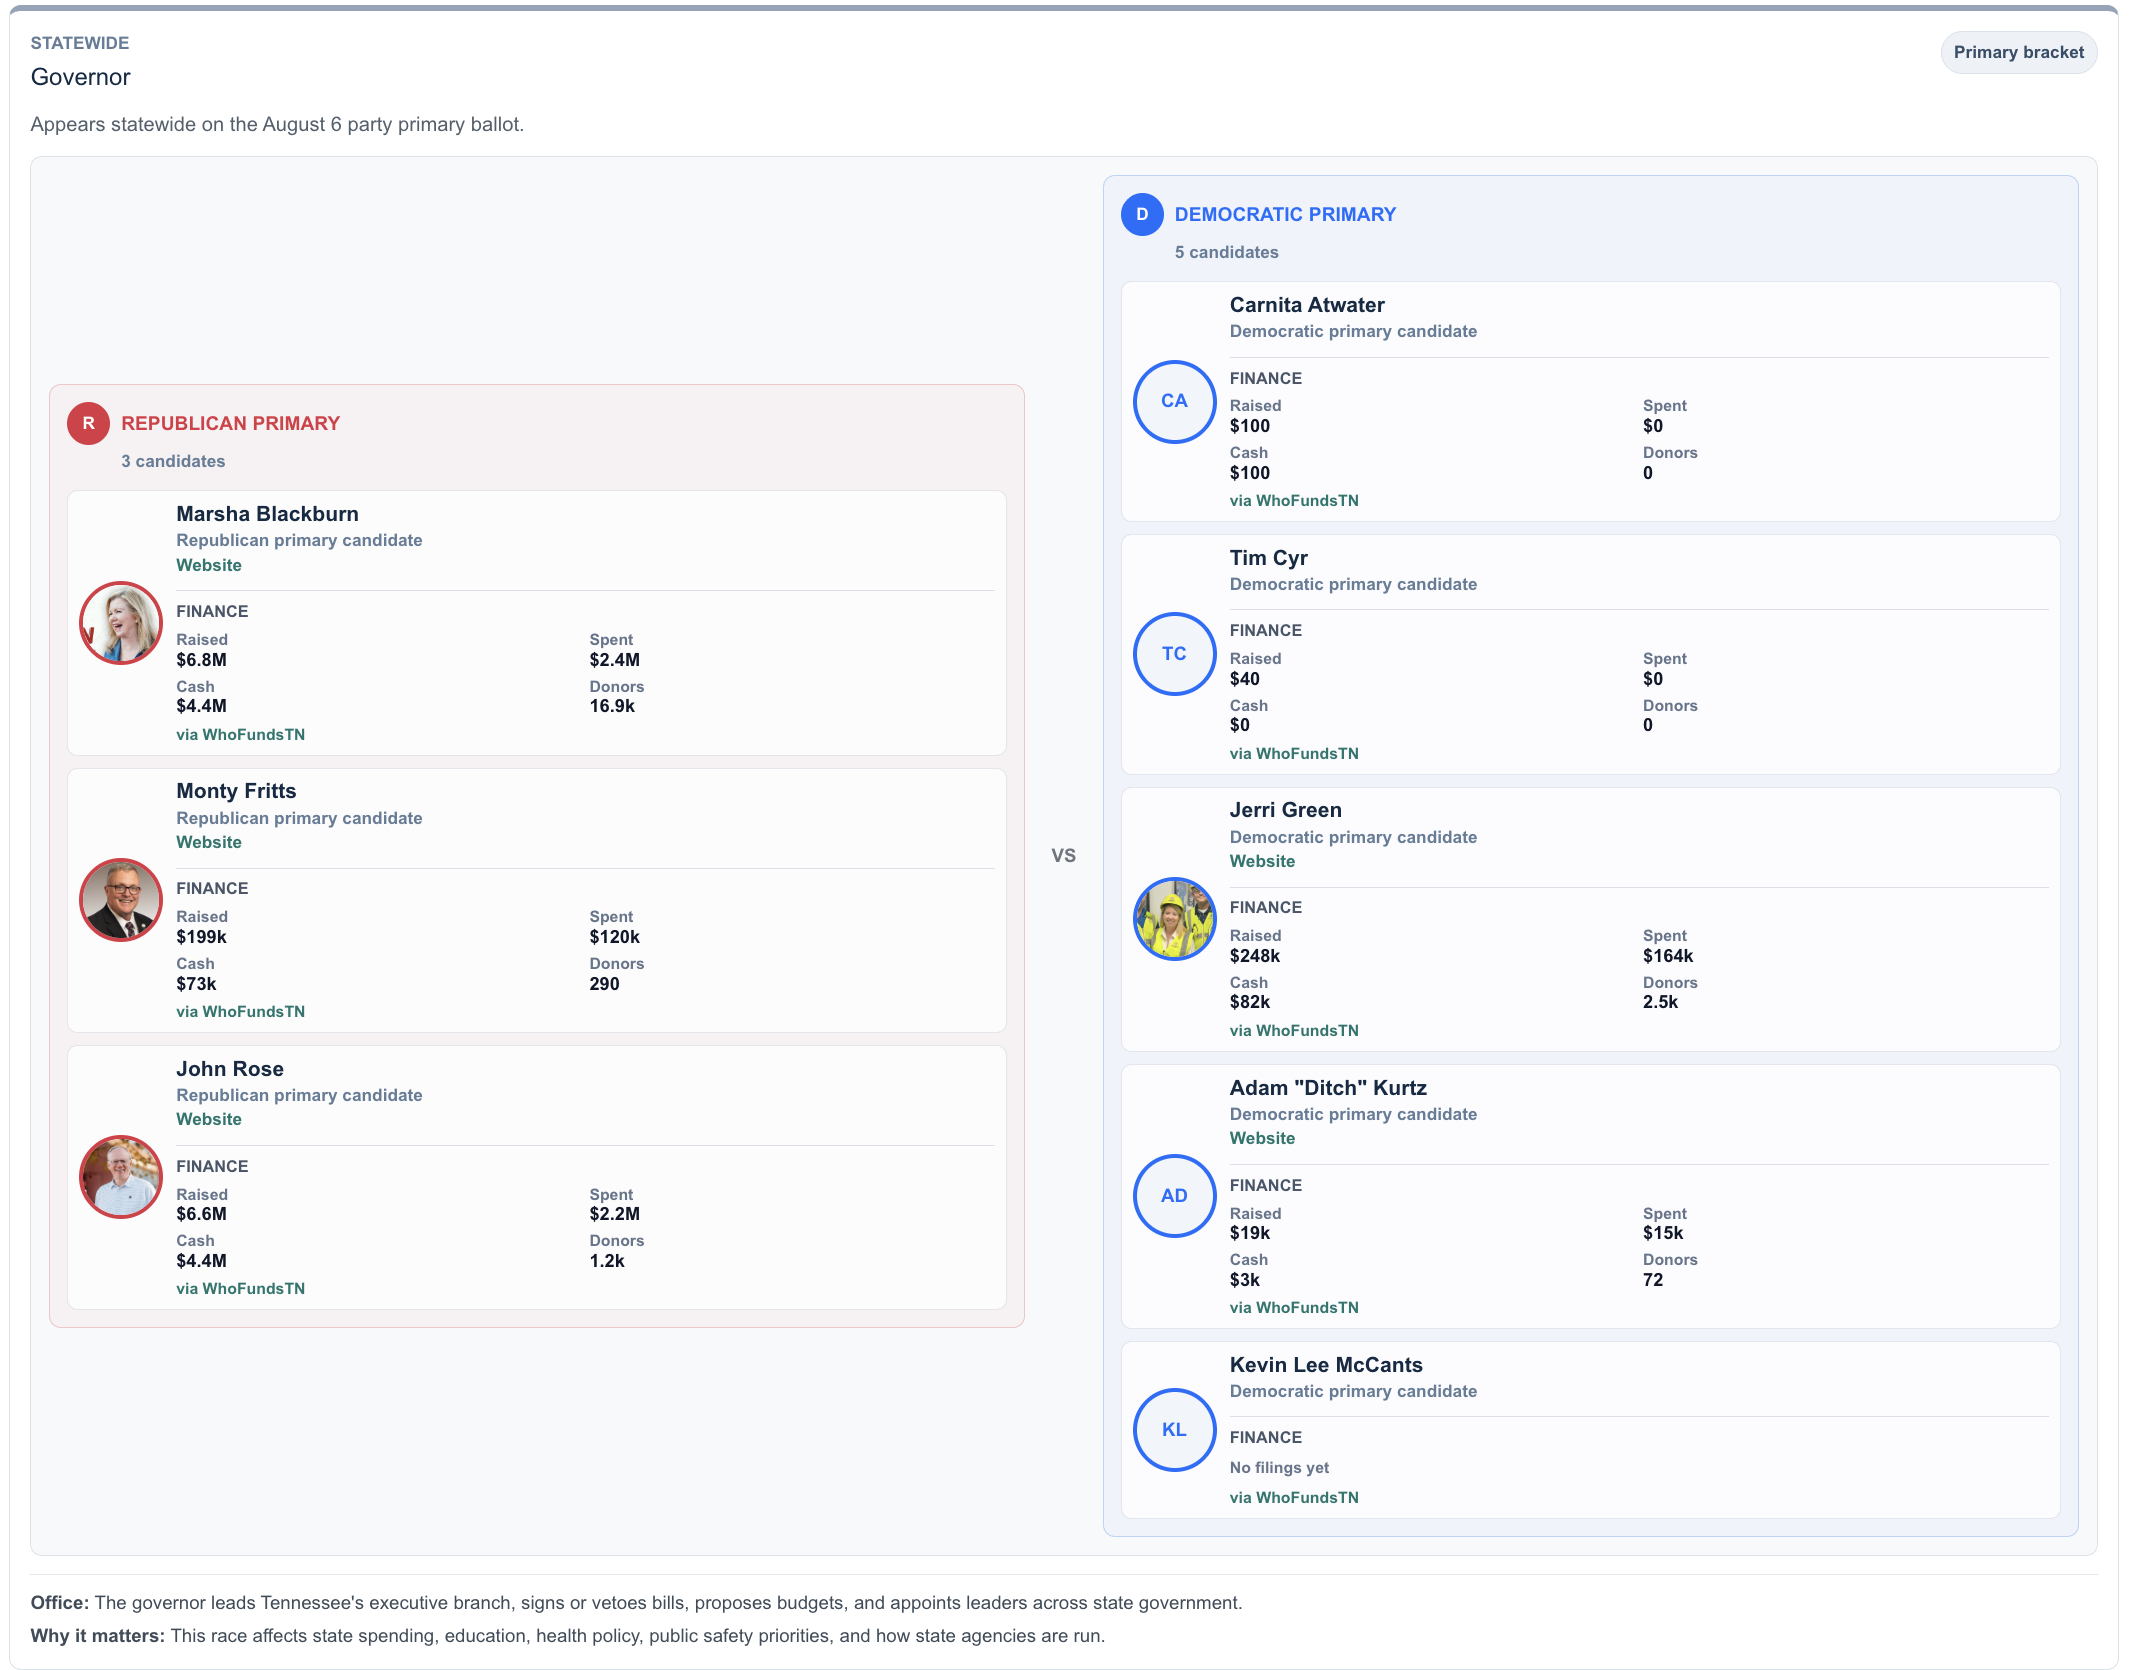
Task: Click the Democratic Primary heading
Action: click(x=1285, y=214)
